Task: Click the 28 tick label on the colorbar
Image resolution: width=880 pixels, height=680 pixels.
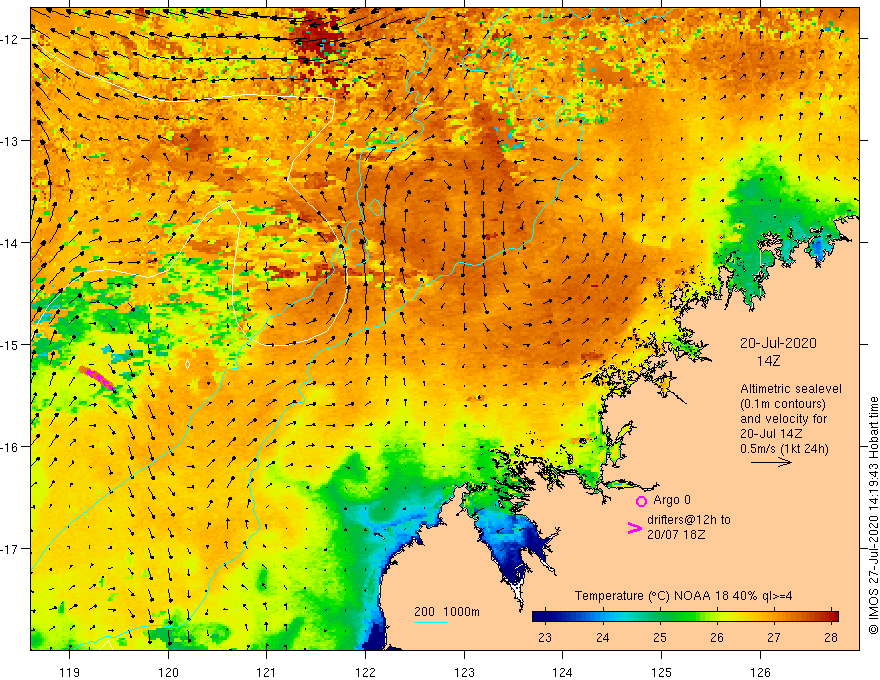Action: pyautogui.click(x=831, y=638)
